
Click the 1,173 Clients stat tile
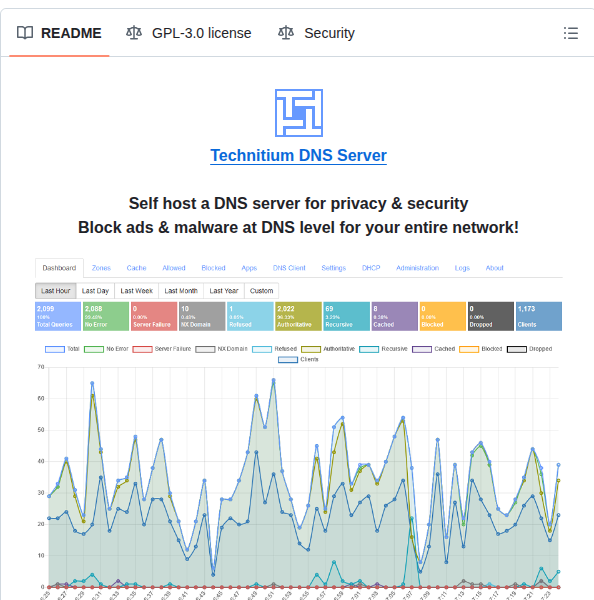pyautogui.click(x=539, y=316)
